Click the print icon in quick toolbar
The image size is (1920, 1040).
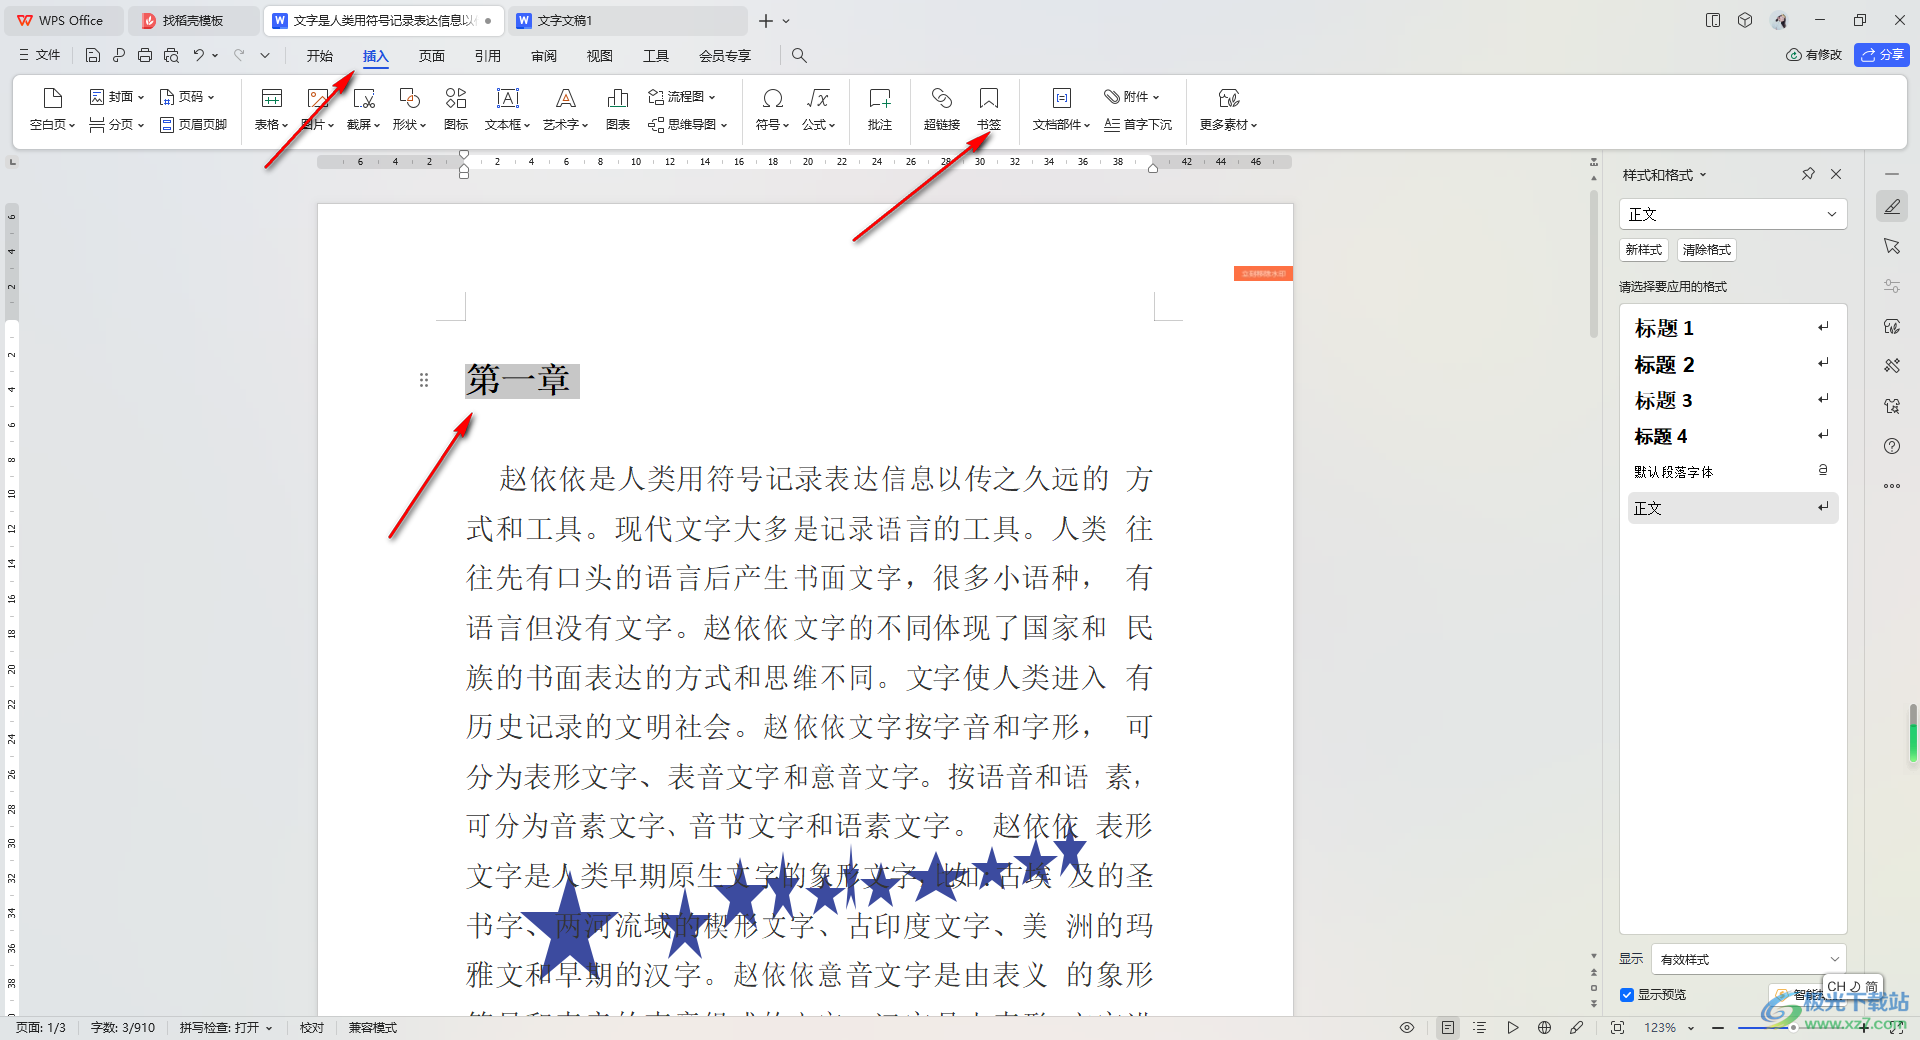tap(145, 55)
